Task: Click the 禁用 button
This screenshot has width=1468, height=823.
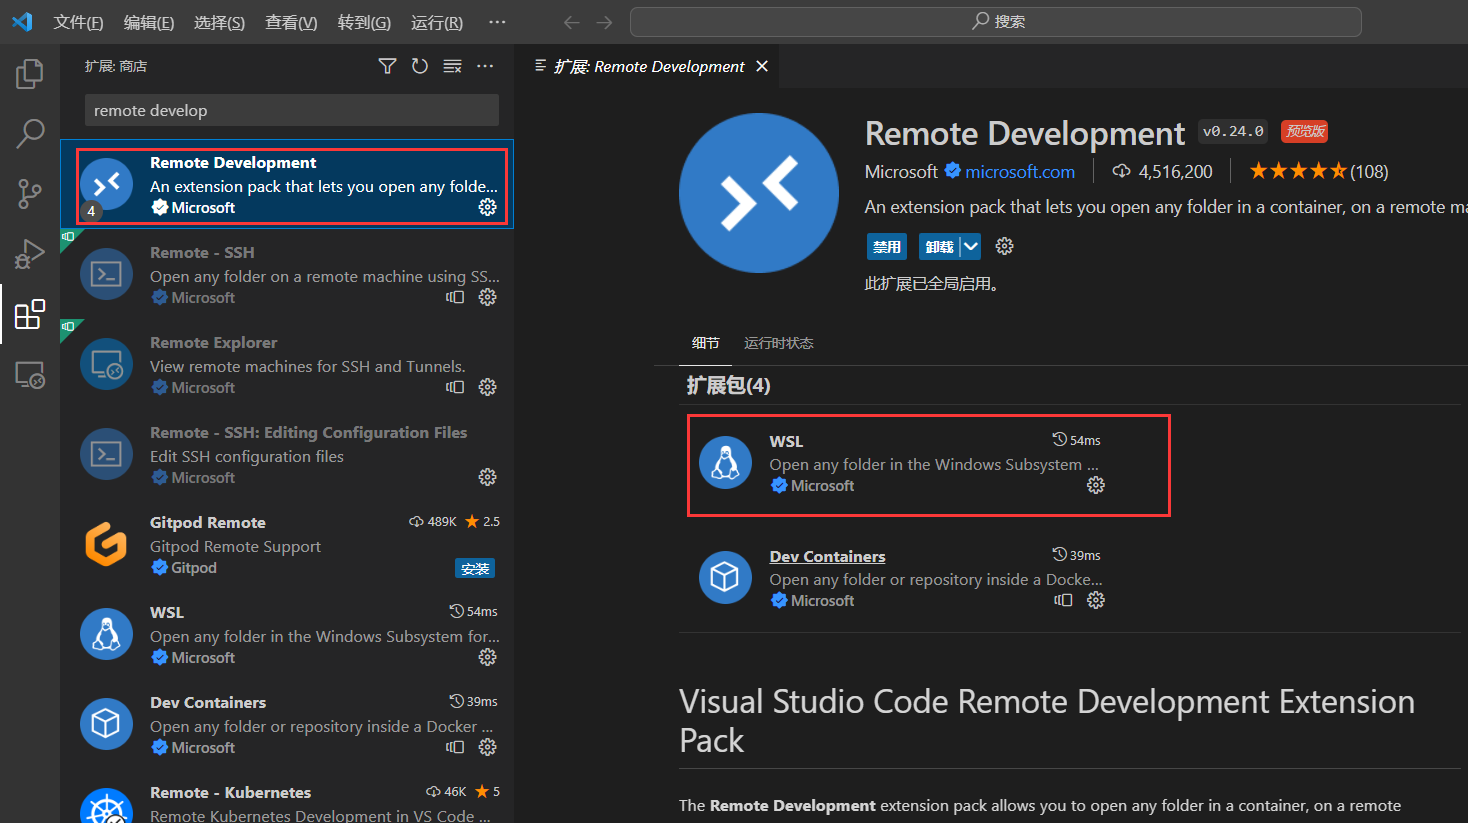Action: pyautogui.click(x=887, y=247)
